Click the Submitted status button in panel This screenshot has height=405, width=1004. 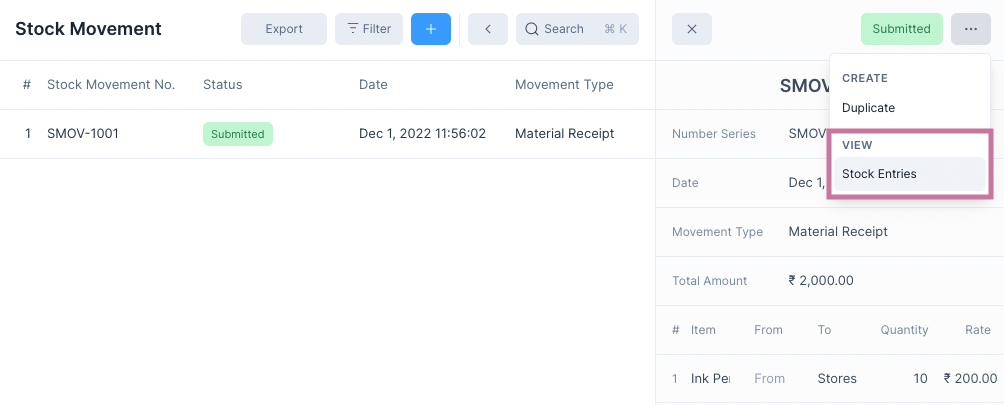pyautogui.click(x=901, y=29)
